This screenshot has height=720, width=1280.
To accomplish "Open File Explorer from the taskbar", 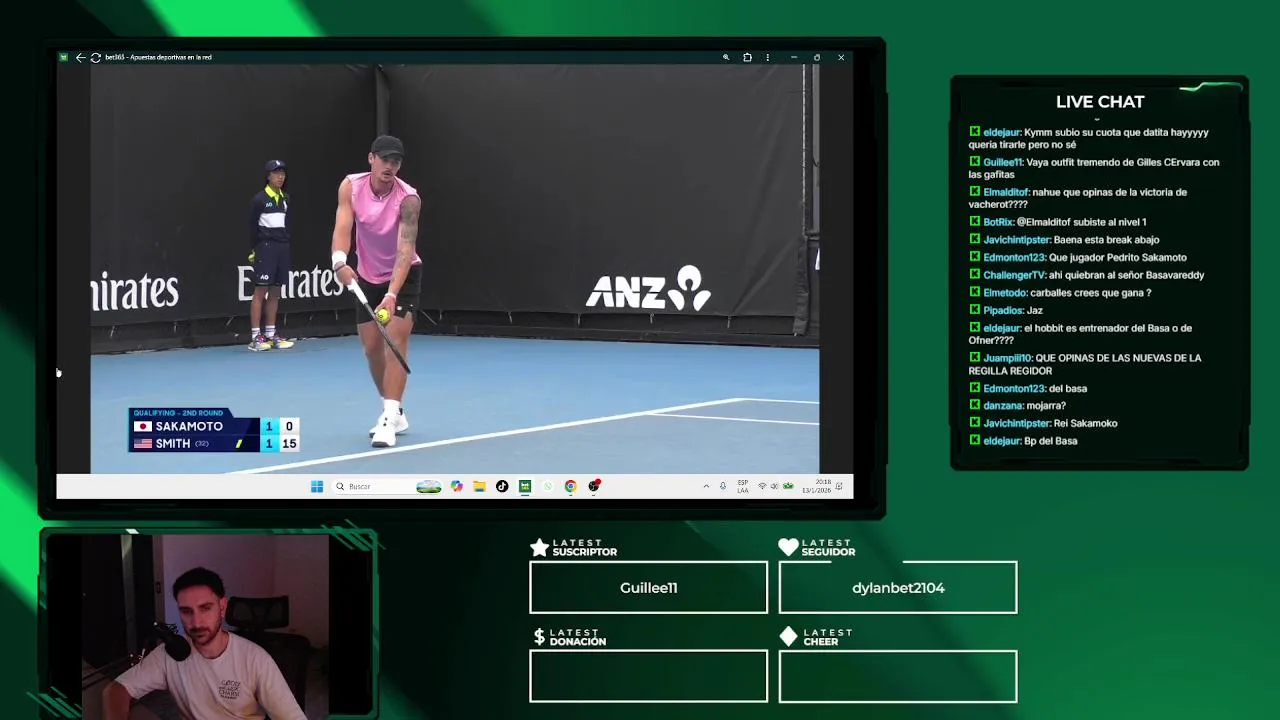I will [x=480, y=486].
